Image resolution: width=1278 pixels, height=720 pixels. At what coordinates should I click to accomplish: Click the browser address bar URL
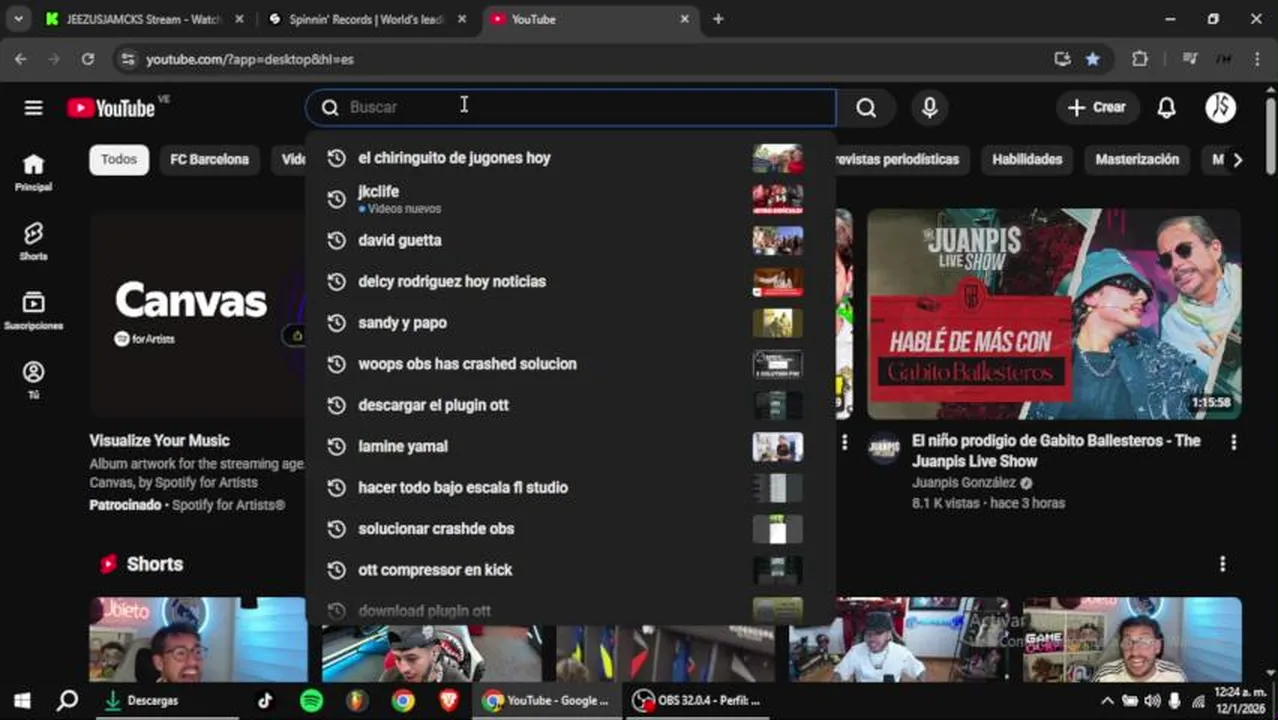pyautogui.click(x=250, y=60)
